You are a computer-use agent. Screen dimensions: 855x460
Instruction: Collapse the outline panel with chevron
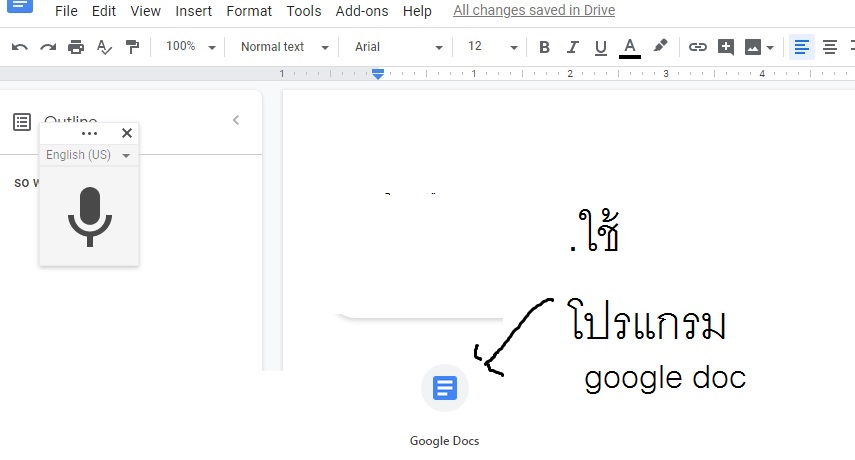tap(236, 120)
